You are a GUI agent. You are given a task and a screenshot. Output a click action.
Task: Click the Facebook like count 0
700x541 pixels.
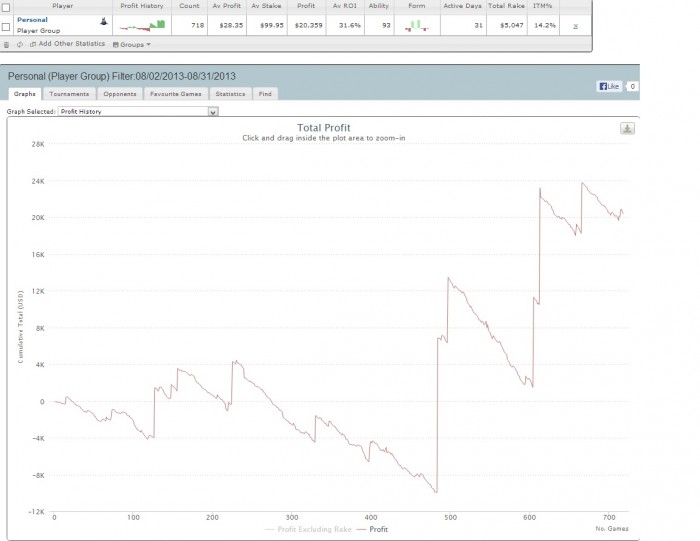click(633, 87)
